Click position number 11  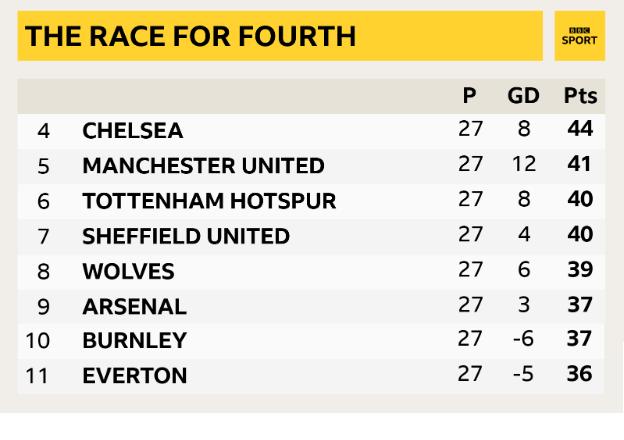(37, 376)
